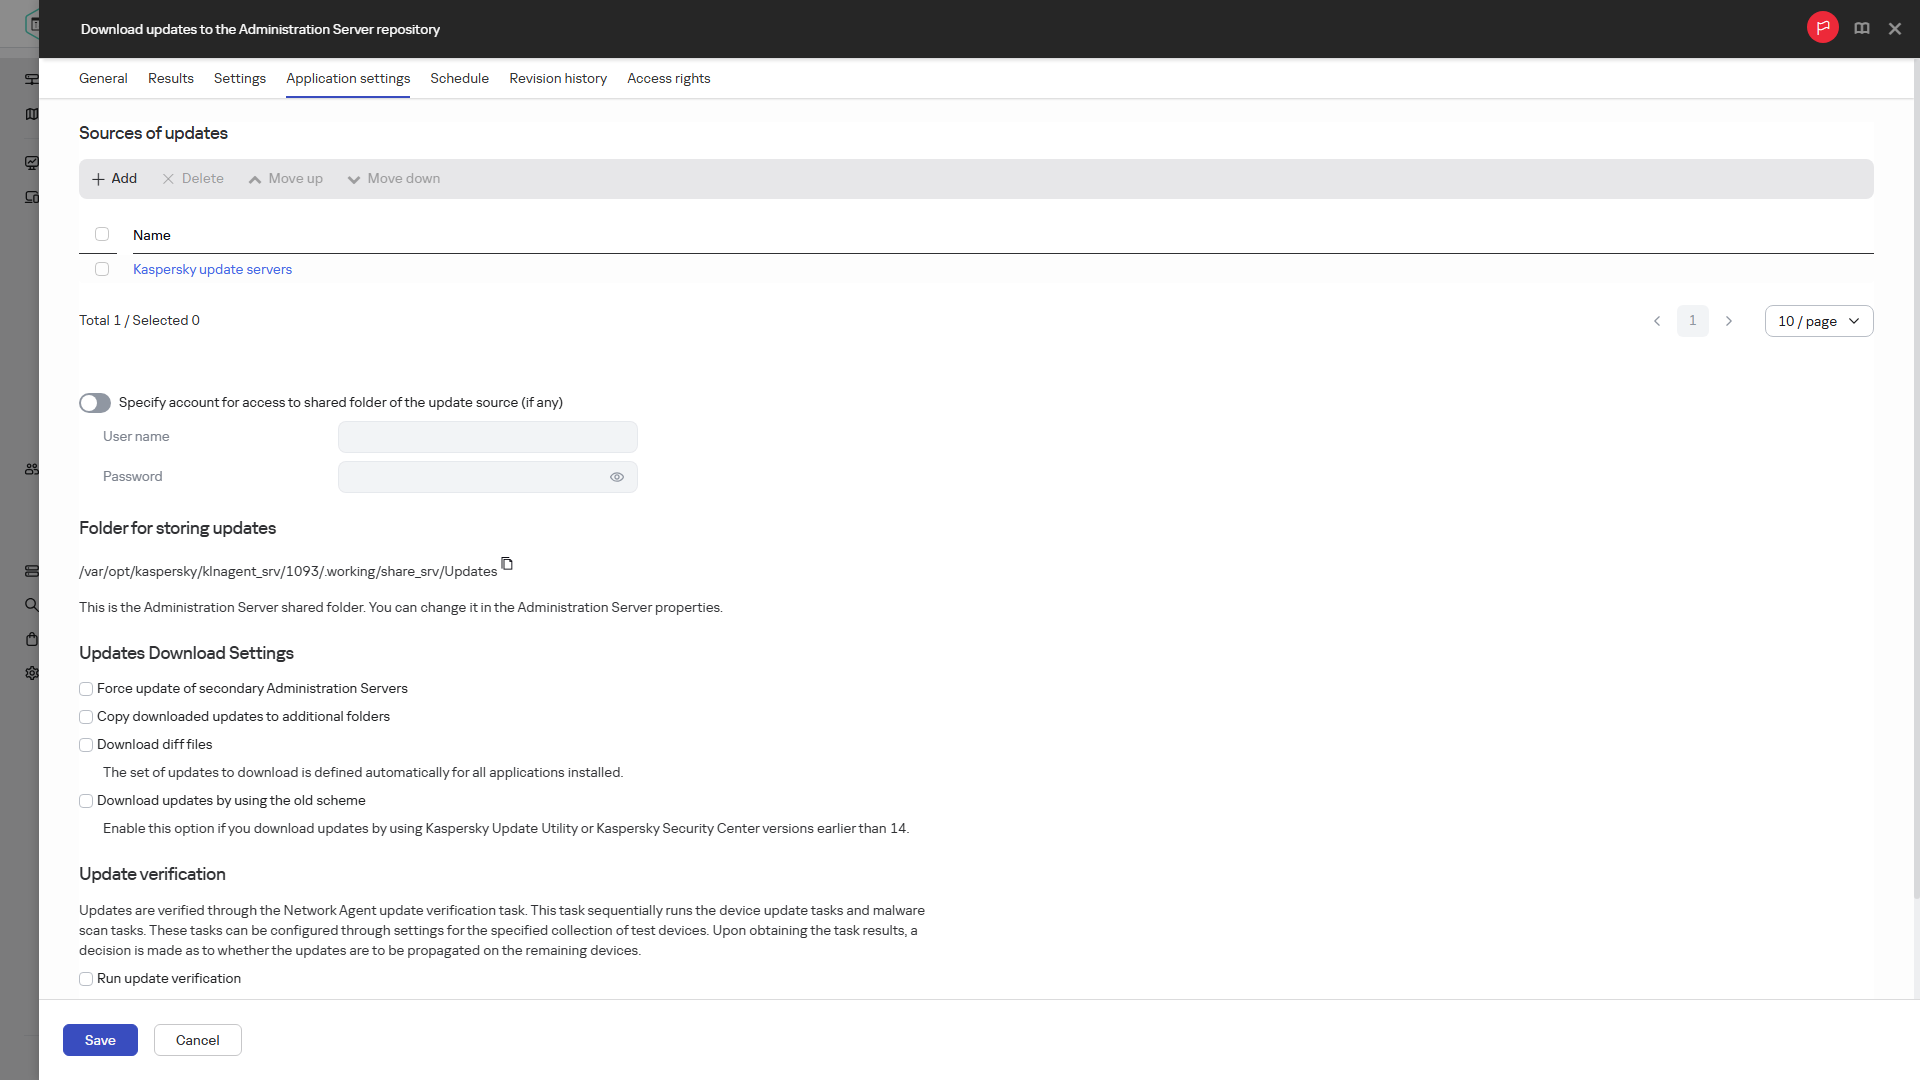1920x1080 pixels.
Task: Go to the previous page arrow
Action: (1657, 321)
